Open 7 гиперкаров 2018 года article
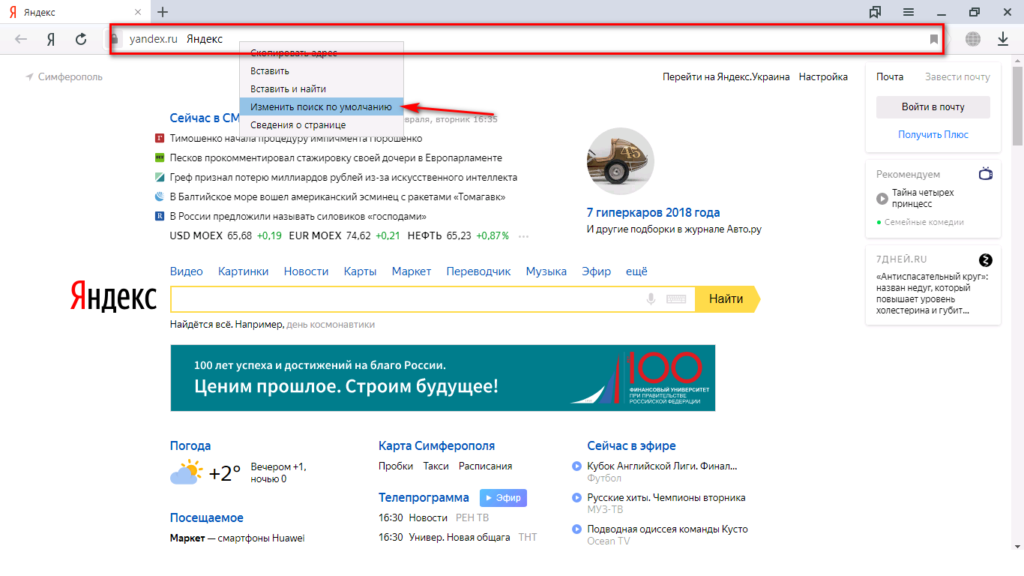 (653, 212)
